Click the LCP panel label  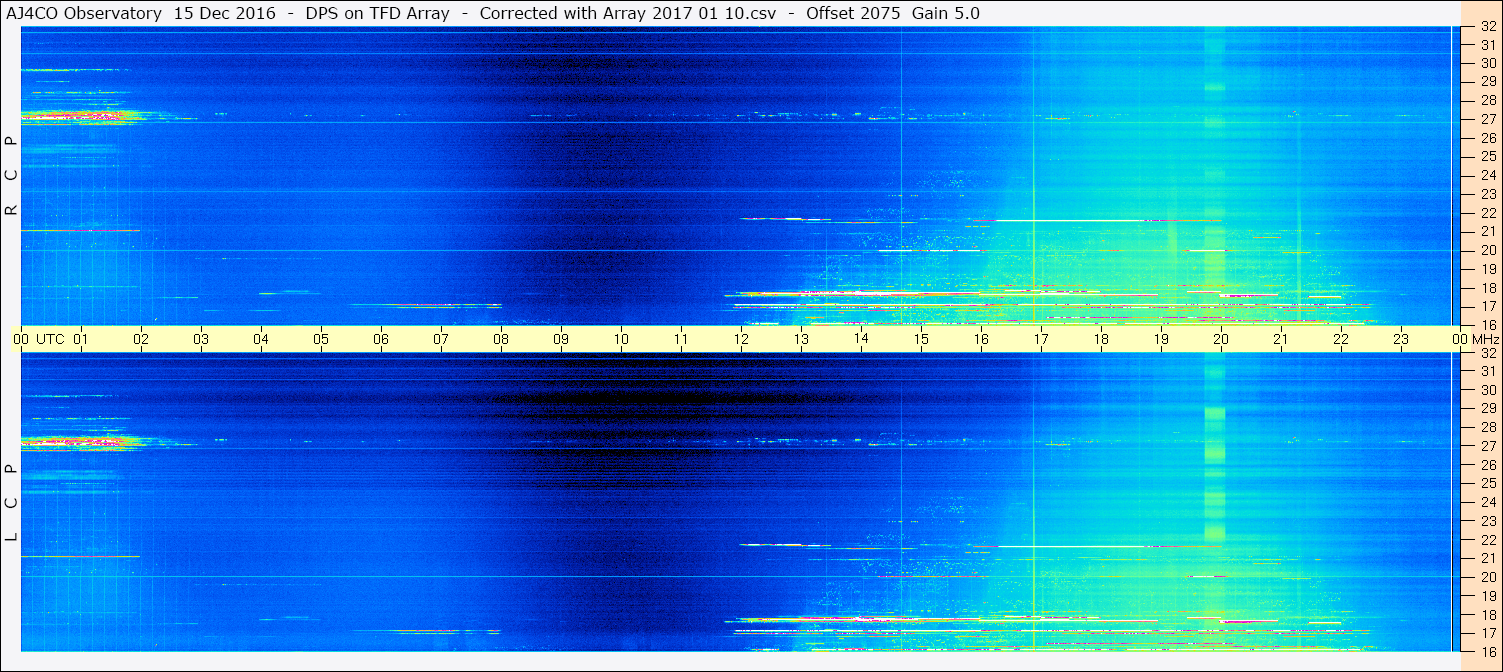11,502
